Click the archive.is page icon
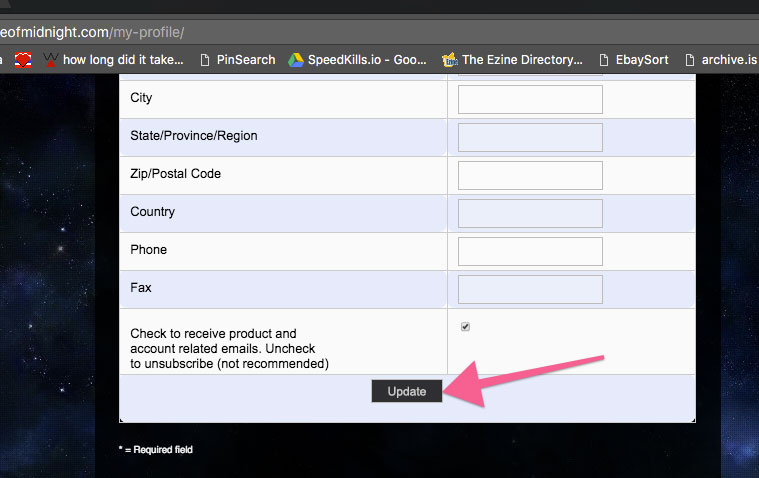Image resolution: width=759 pixels, height=478 pixels. pyautogui.click(x=690, y=60)
